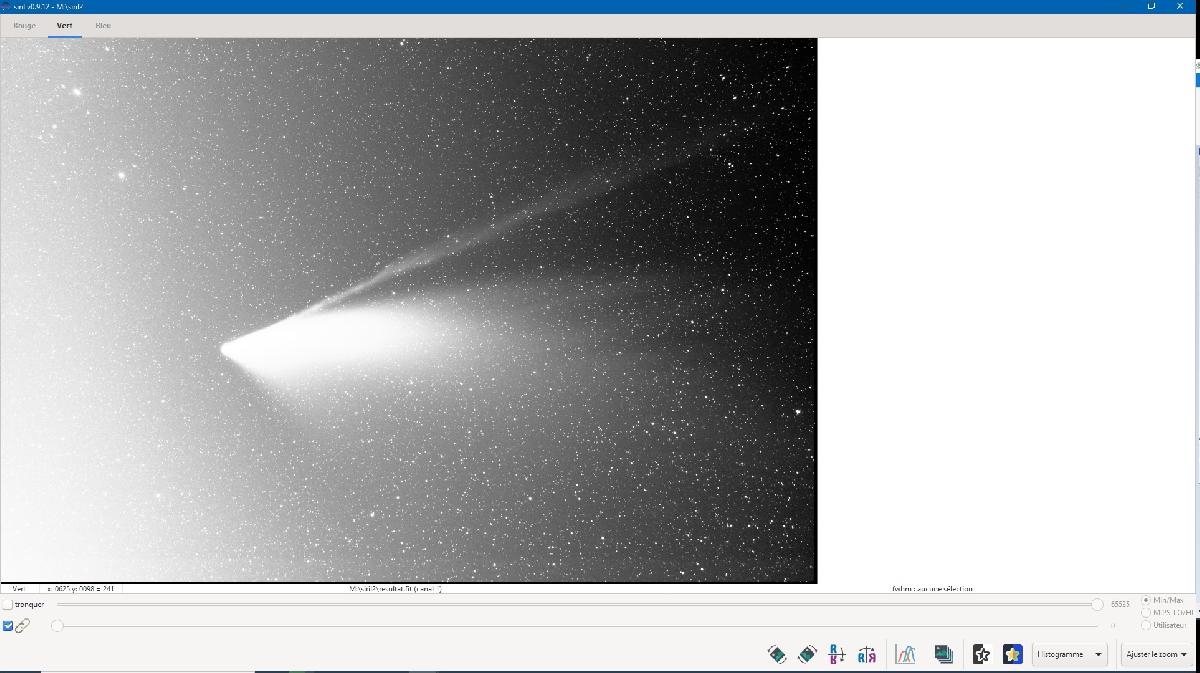Select the Utilisateur radio button
Image resolution: width=1200 pixels, height=673 pixels.
tap(1146, 625)
